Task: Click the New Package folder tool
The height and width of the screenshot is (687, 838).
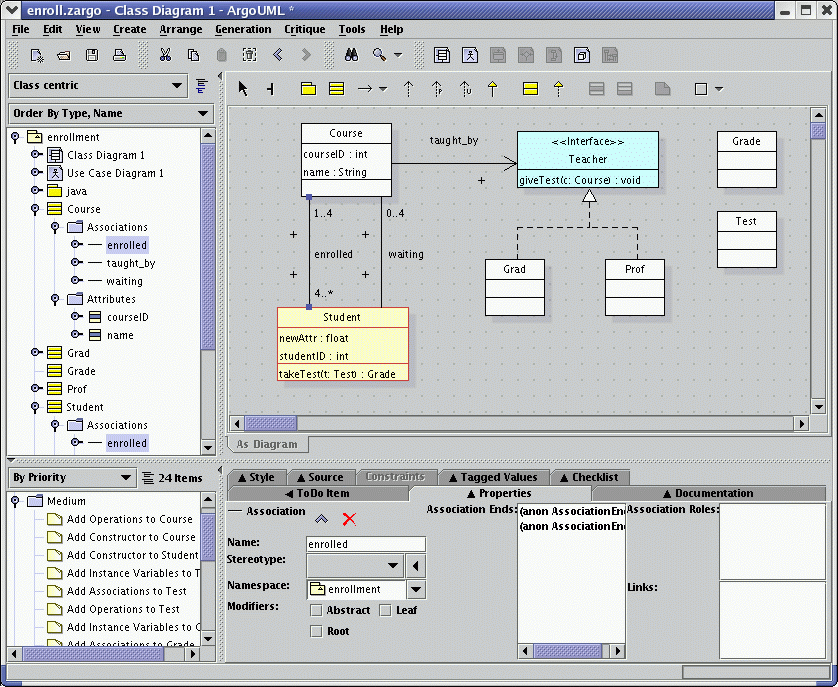Action: point(308,89)
